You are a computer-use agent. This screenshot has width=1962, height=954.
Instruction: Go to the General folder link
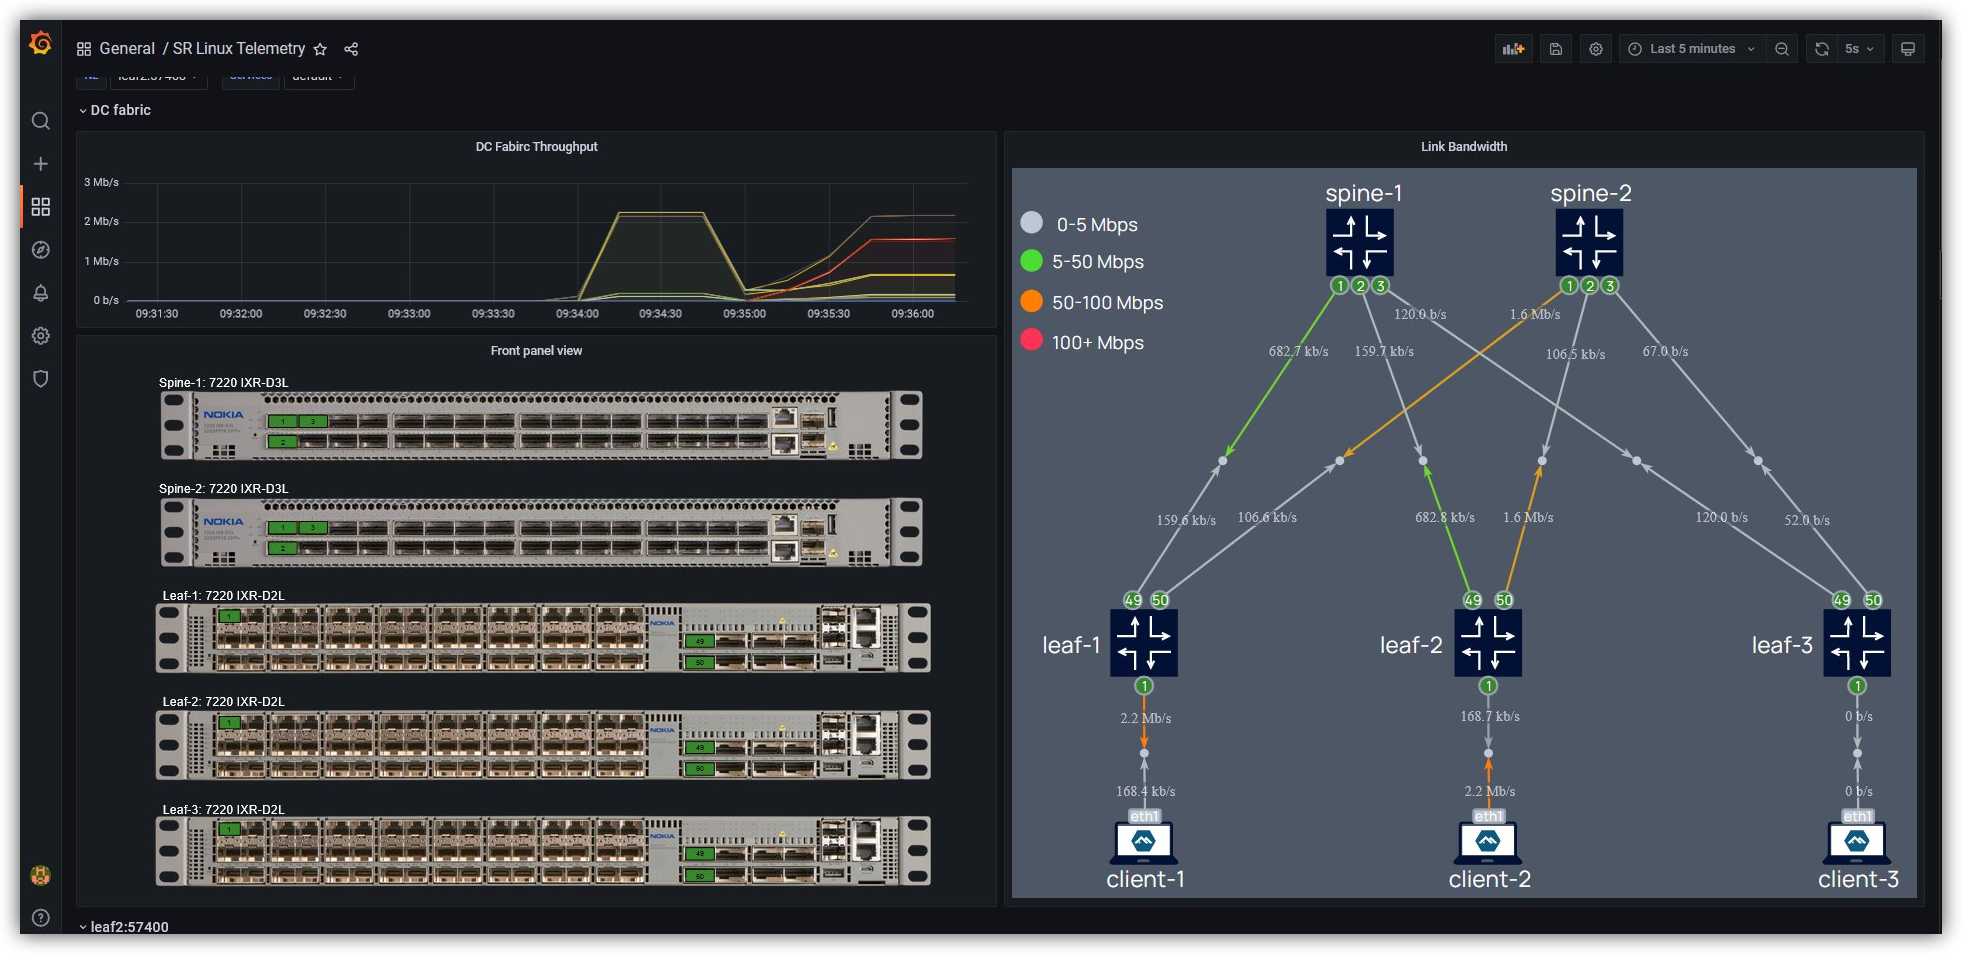(x=127, y=49)
